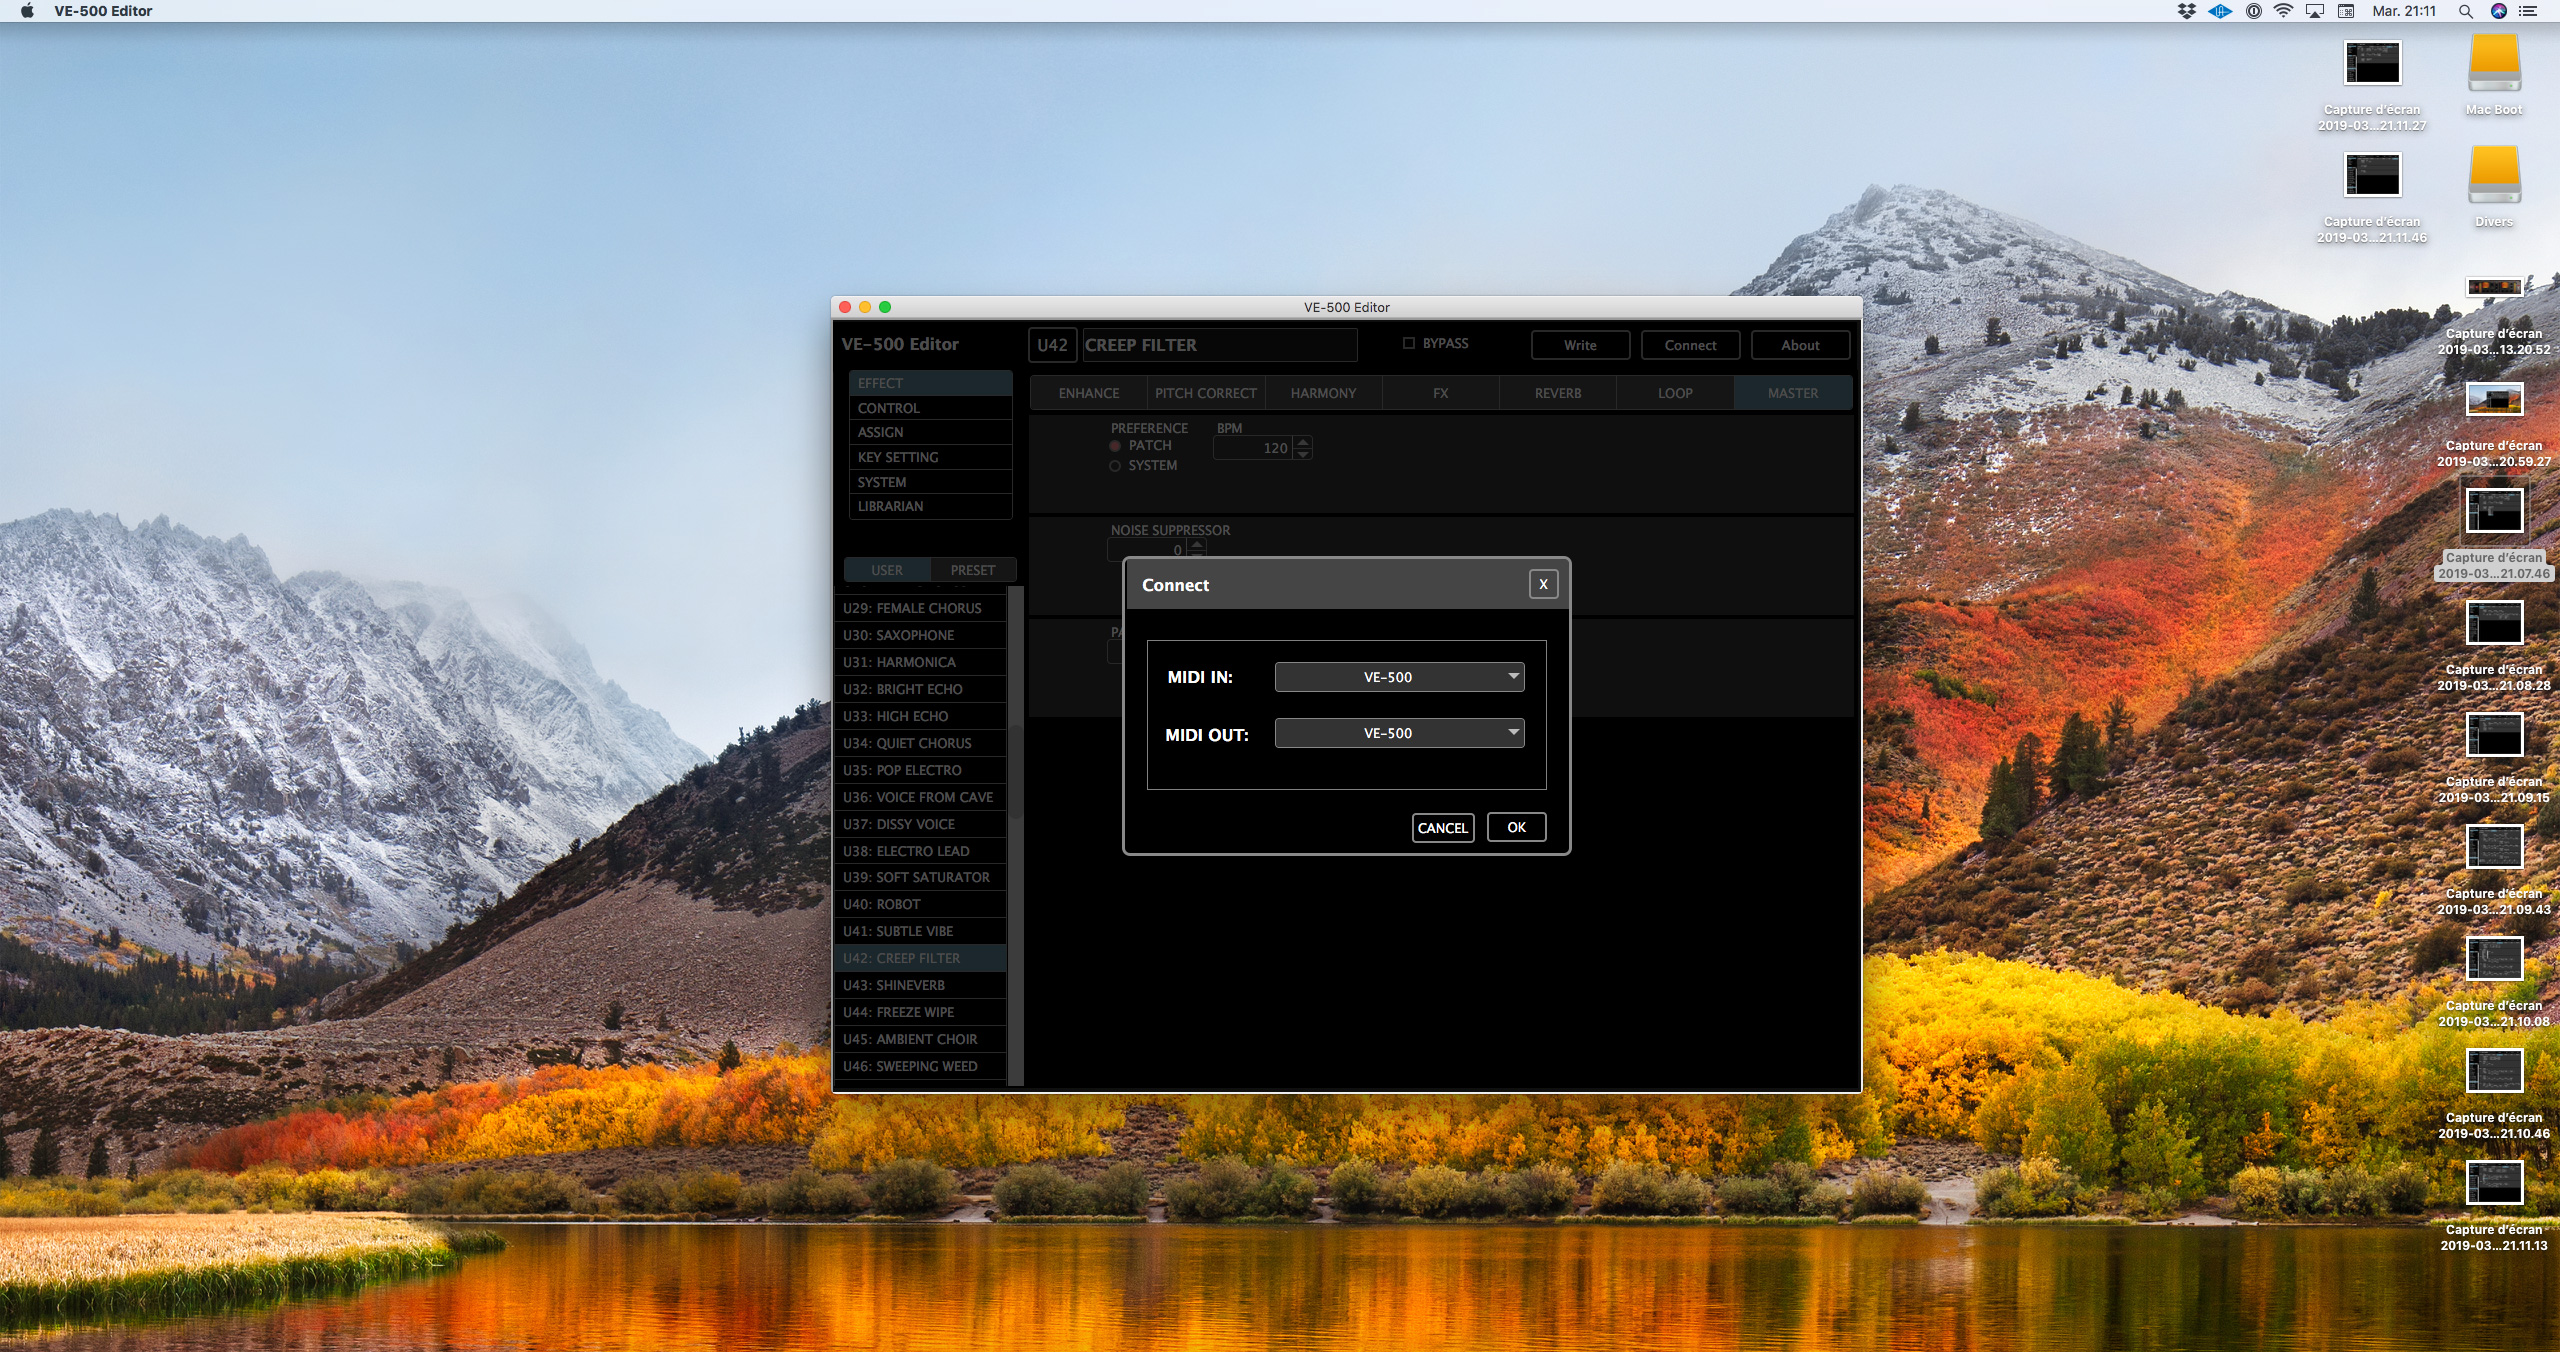Increase BPM with the up stepper
2560x1352 pixels.
click(x=1303, y=442)
